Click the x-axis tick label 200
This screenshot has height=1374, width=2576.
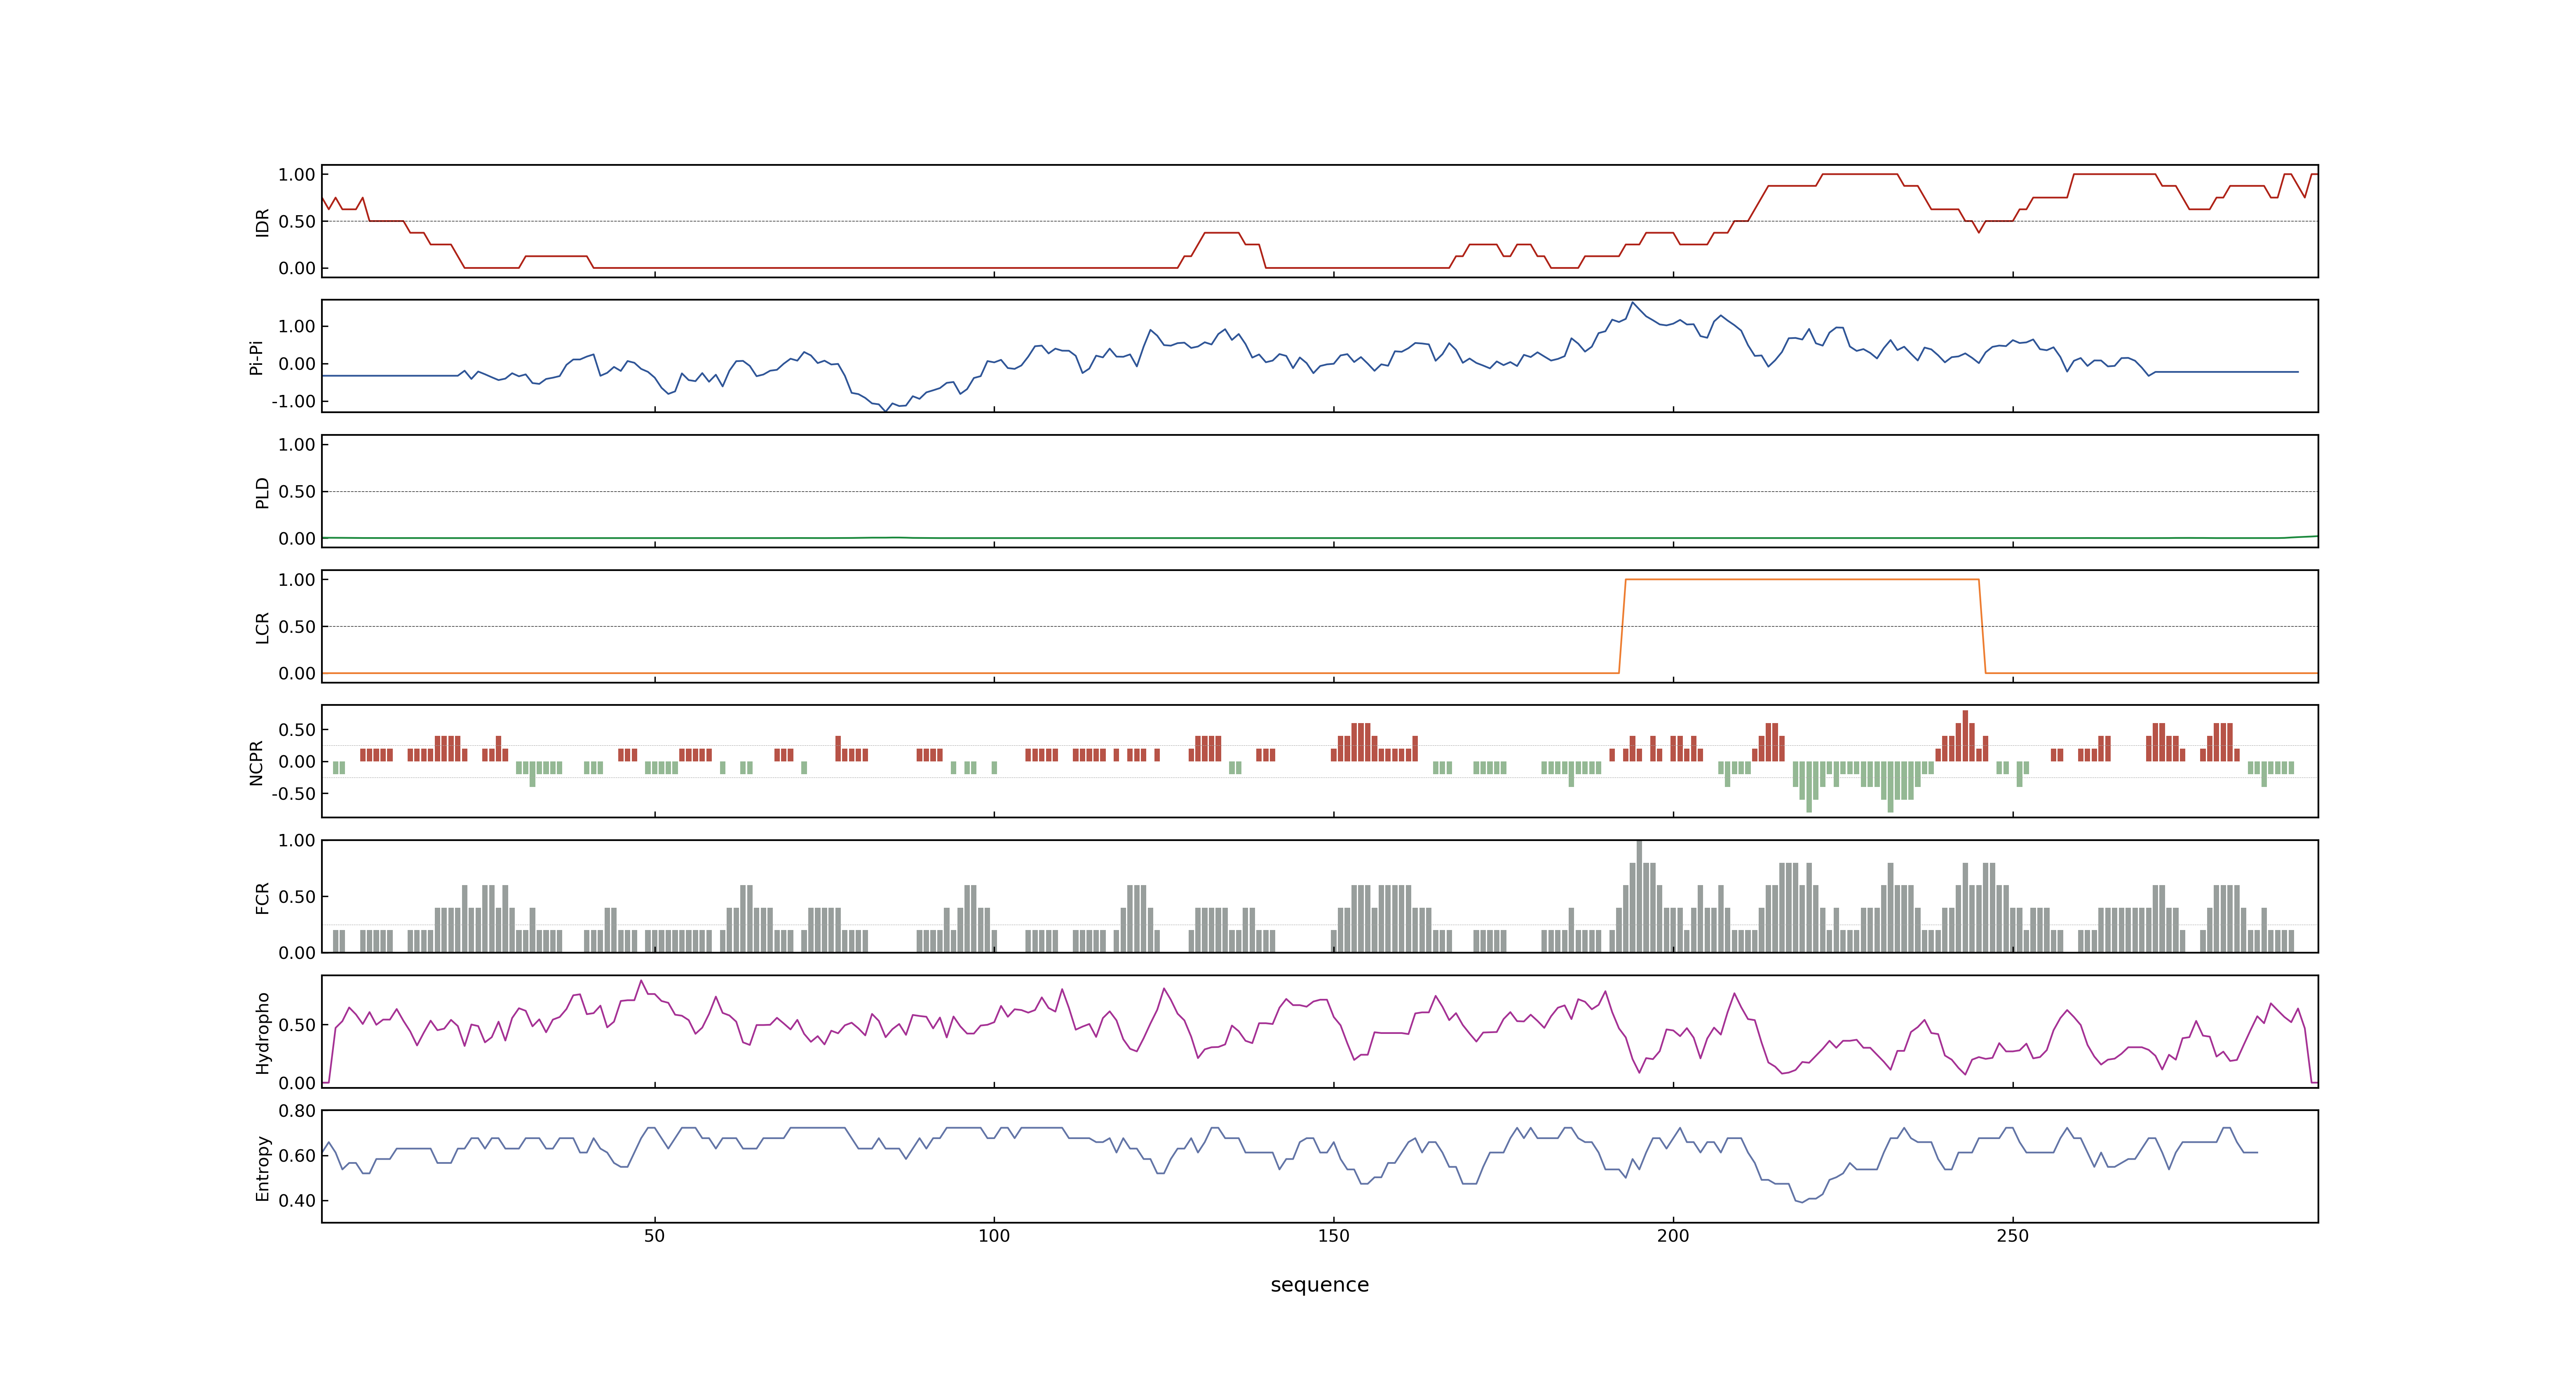(1673, 1236)
